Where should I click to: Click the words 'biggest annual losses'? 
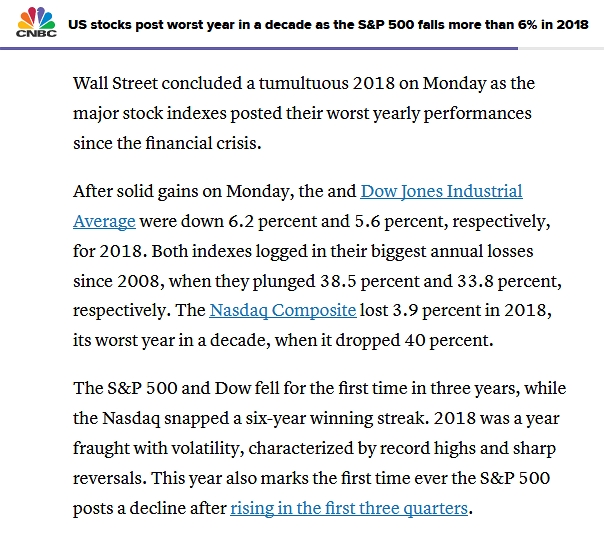(426, 250)
